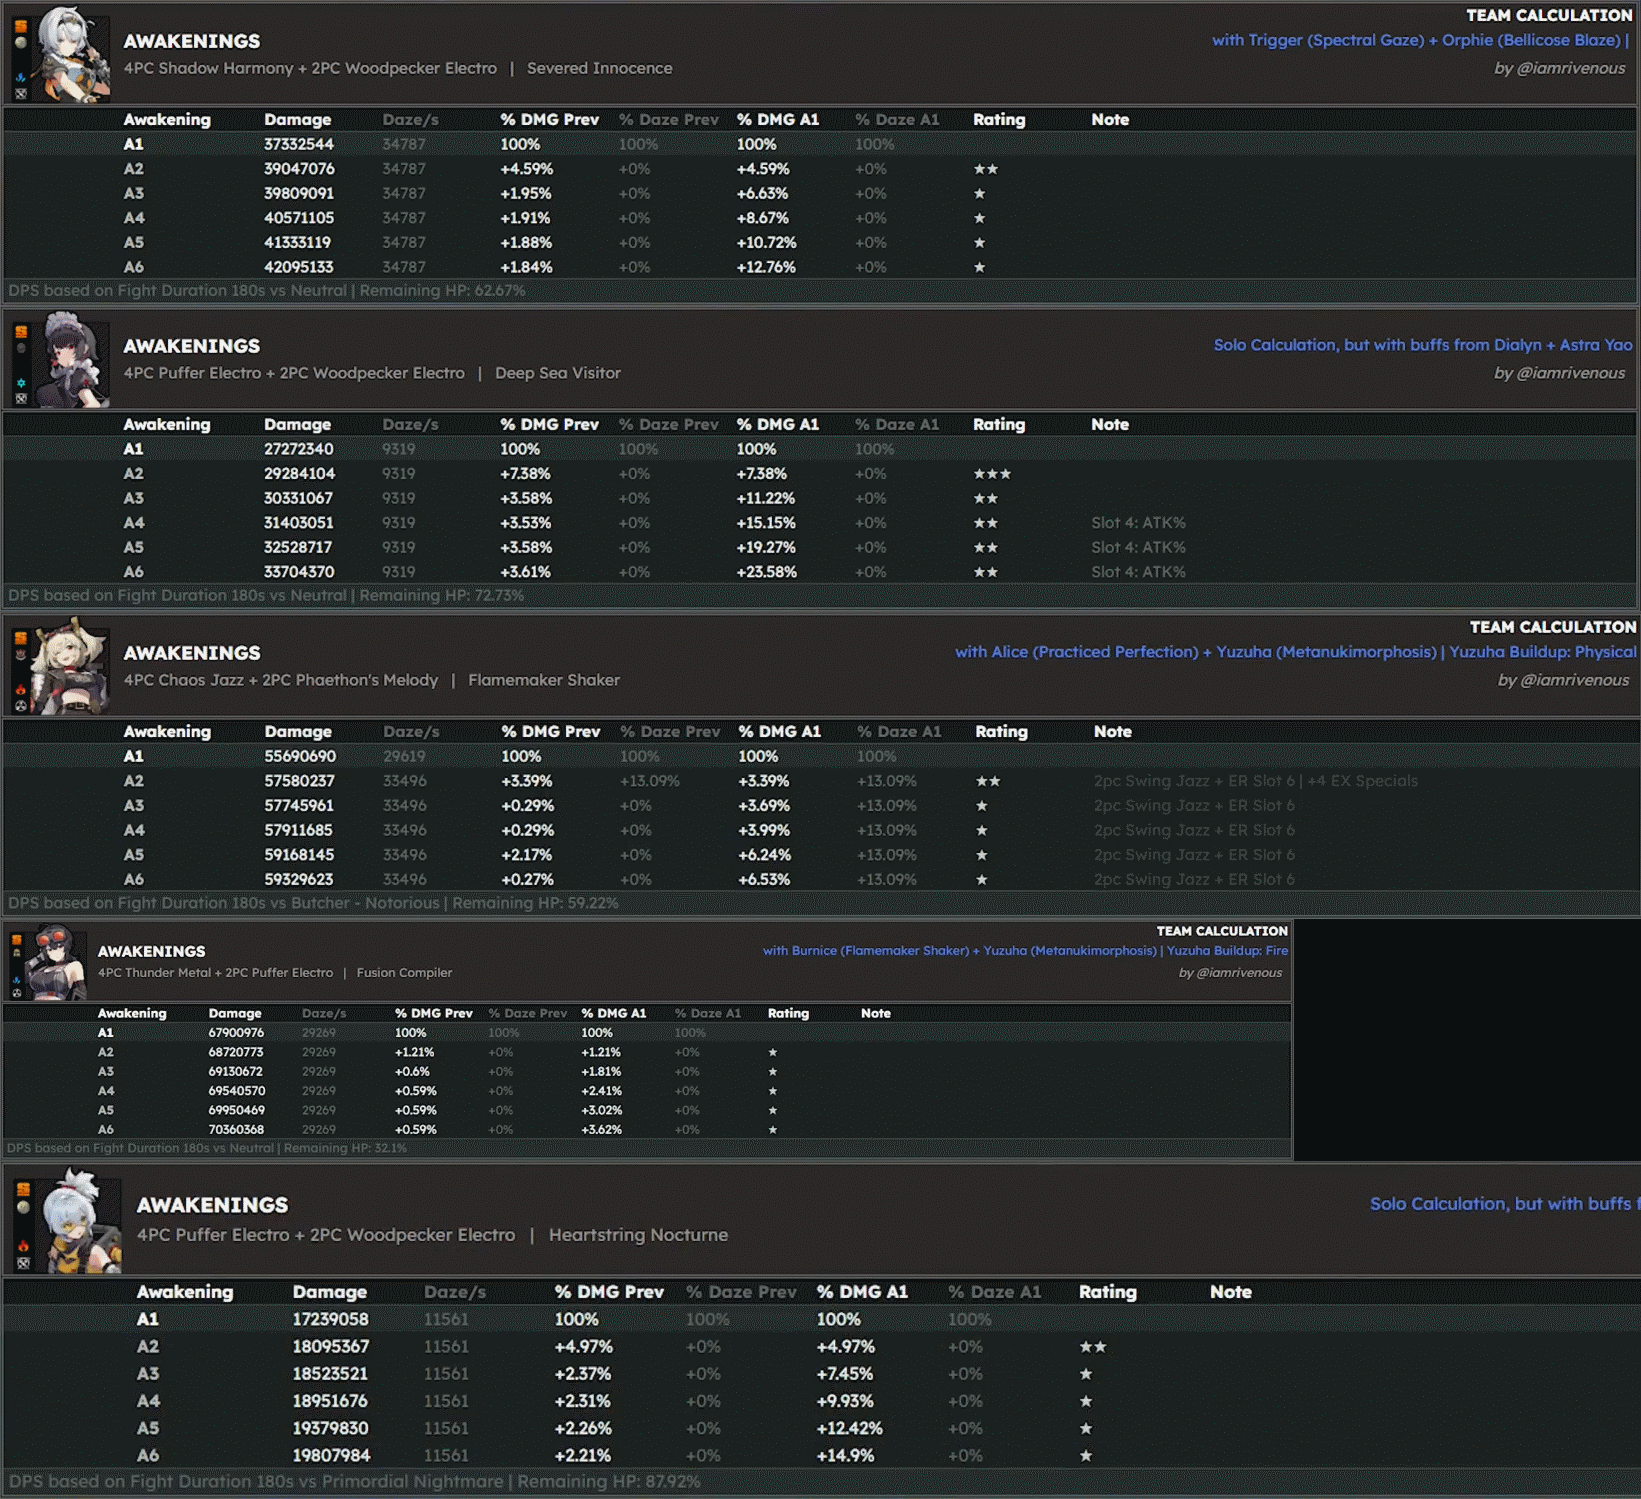Click the S-rank badge in the Severed Innocence panel
The image size is (1641, 1499).
point(21,26)
